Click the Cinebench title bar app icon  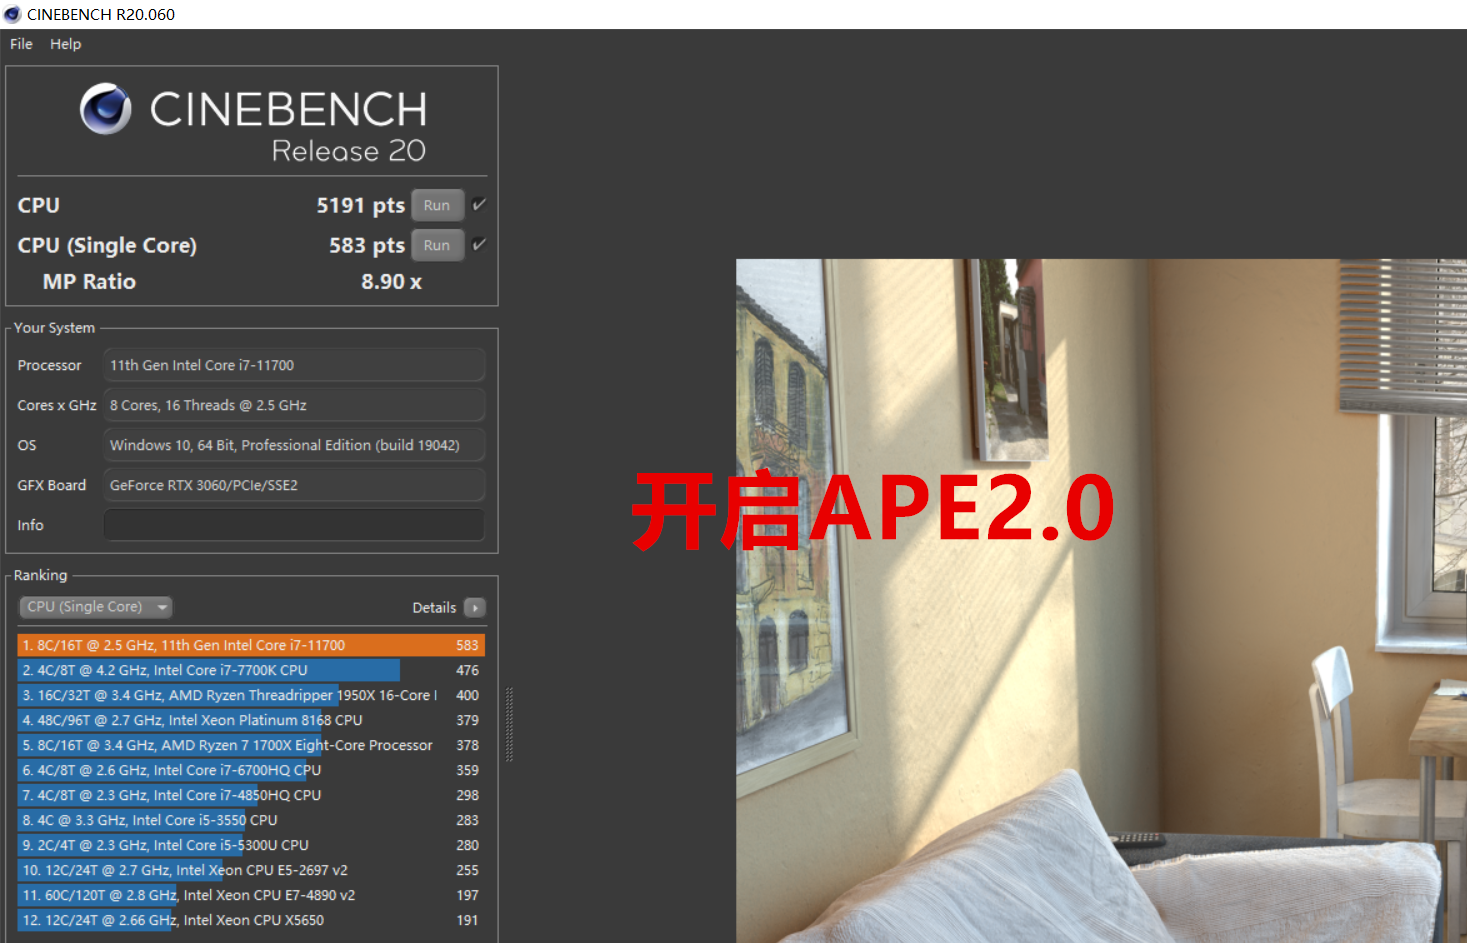pyautogui.click(x=12, y=14)
